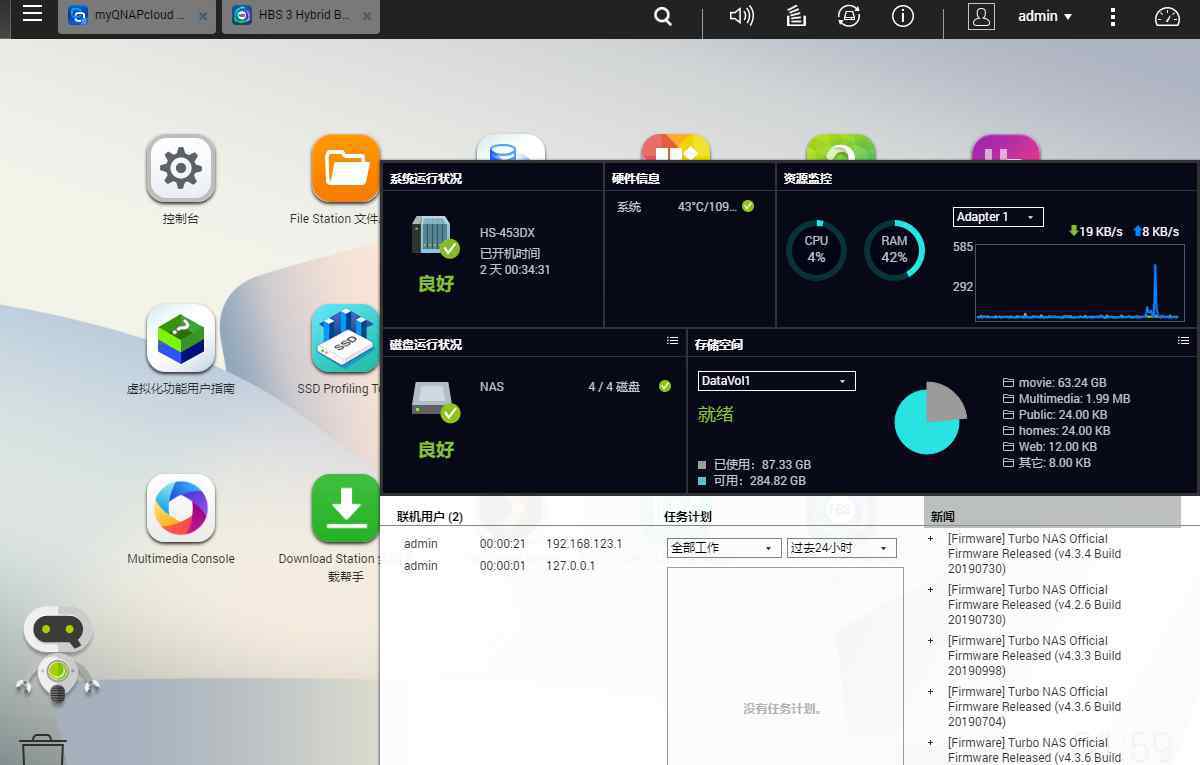Viewport: 1200px width, 765px height.
Task: Open the external devices icon
Action: tap(849, 16)
